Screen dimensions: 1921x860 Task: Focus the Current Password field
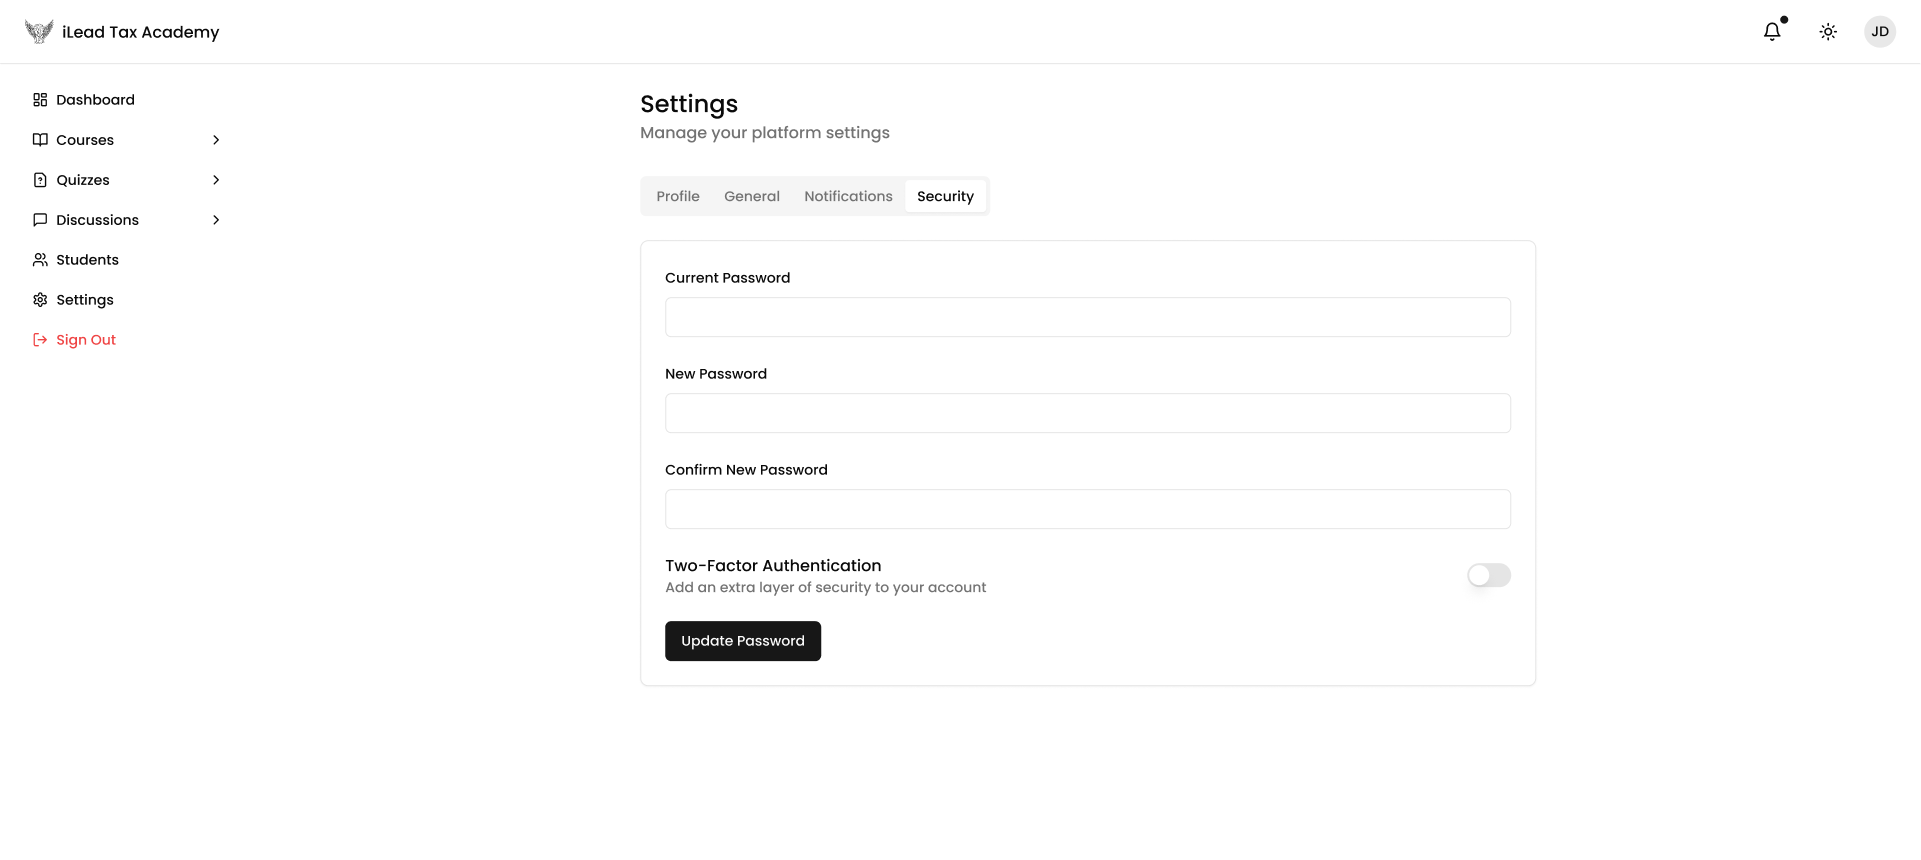click(x=1087, y=317)
